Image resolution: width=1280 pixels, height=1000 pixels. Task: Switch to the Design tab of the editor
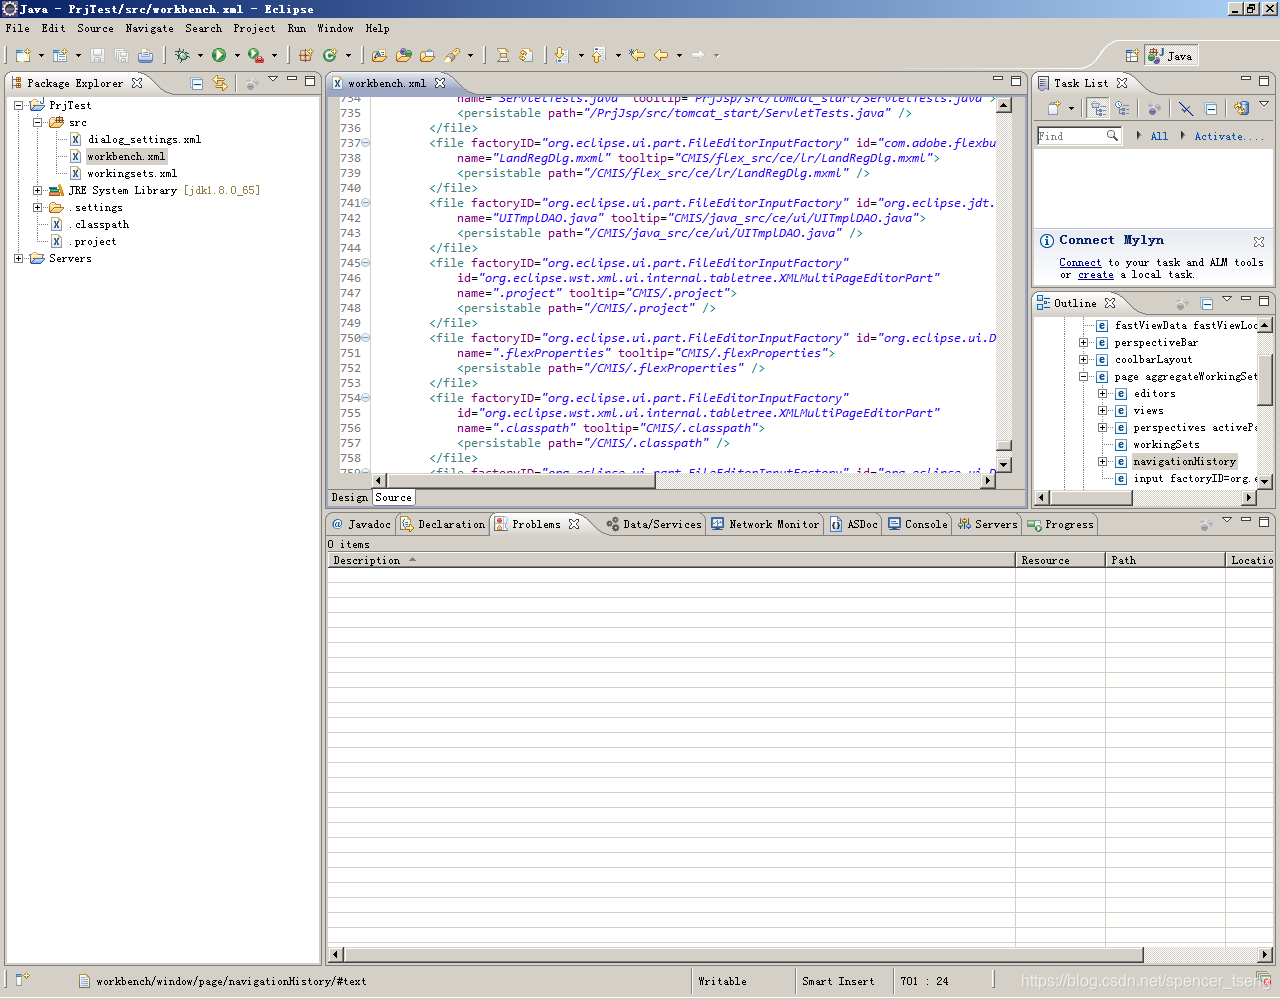point(348,497)
